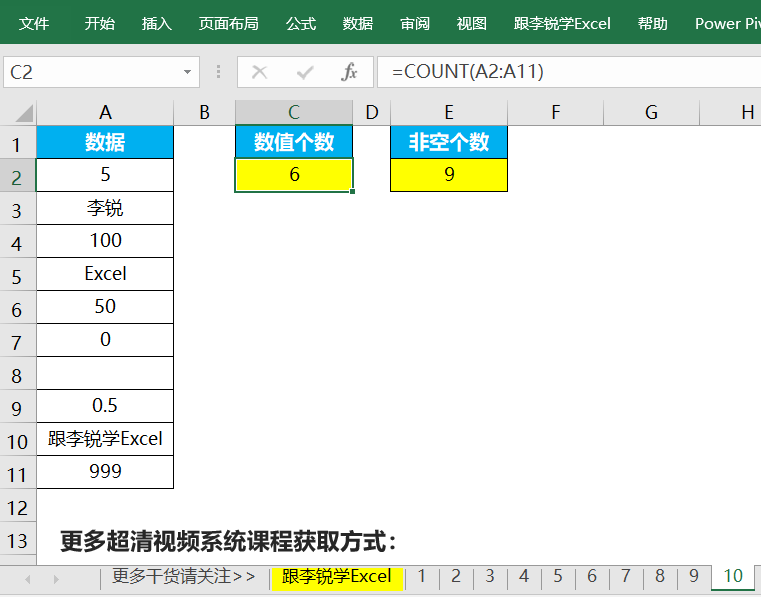761x597 pixels.
Task: Open the Insert Function fx dialog
Action: click(349, 72)
